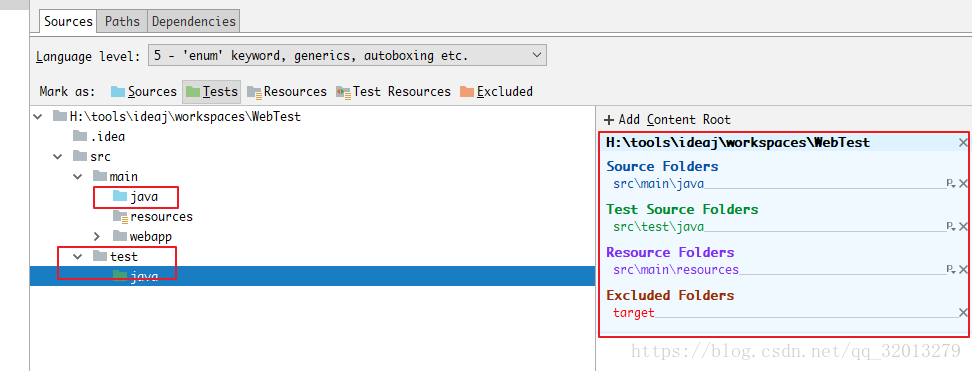972x371 pixels.
Task: Collapse the test folder node
Action: click(x=78, y=256)
